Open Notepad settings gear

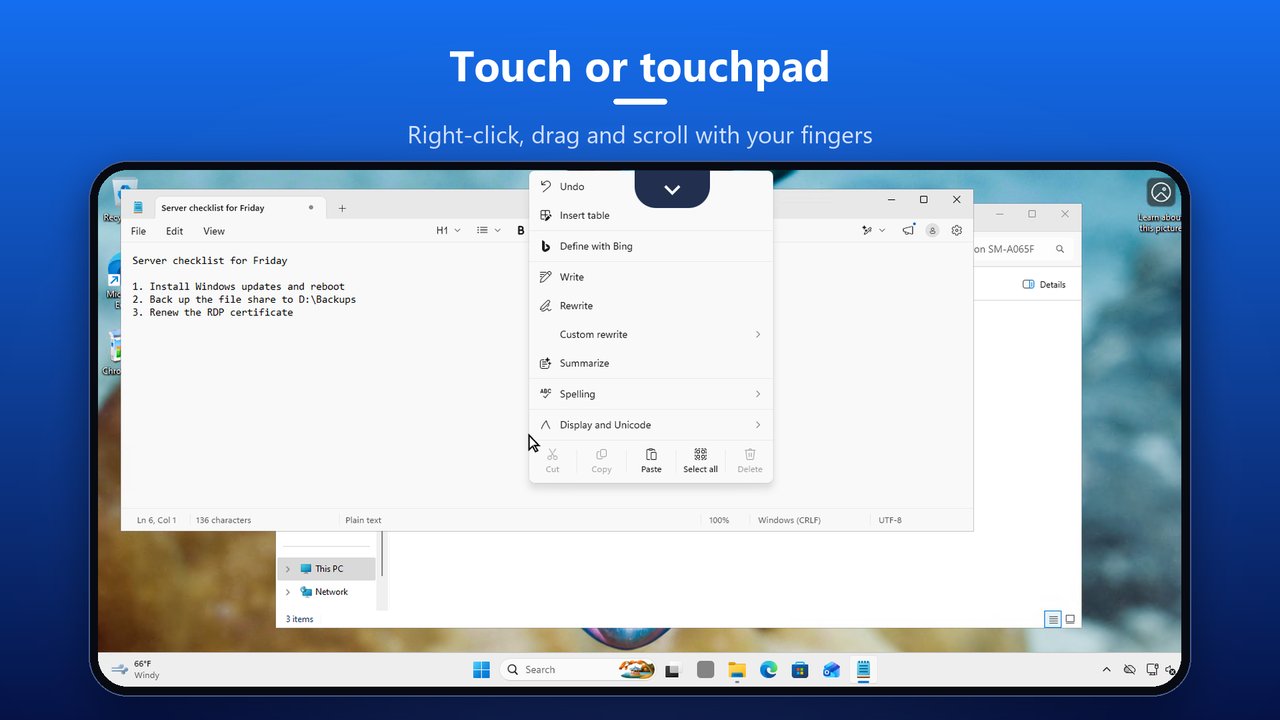pyautogui.click(x=957, y=231)
